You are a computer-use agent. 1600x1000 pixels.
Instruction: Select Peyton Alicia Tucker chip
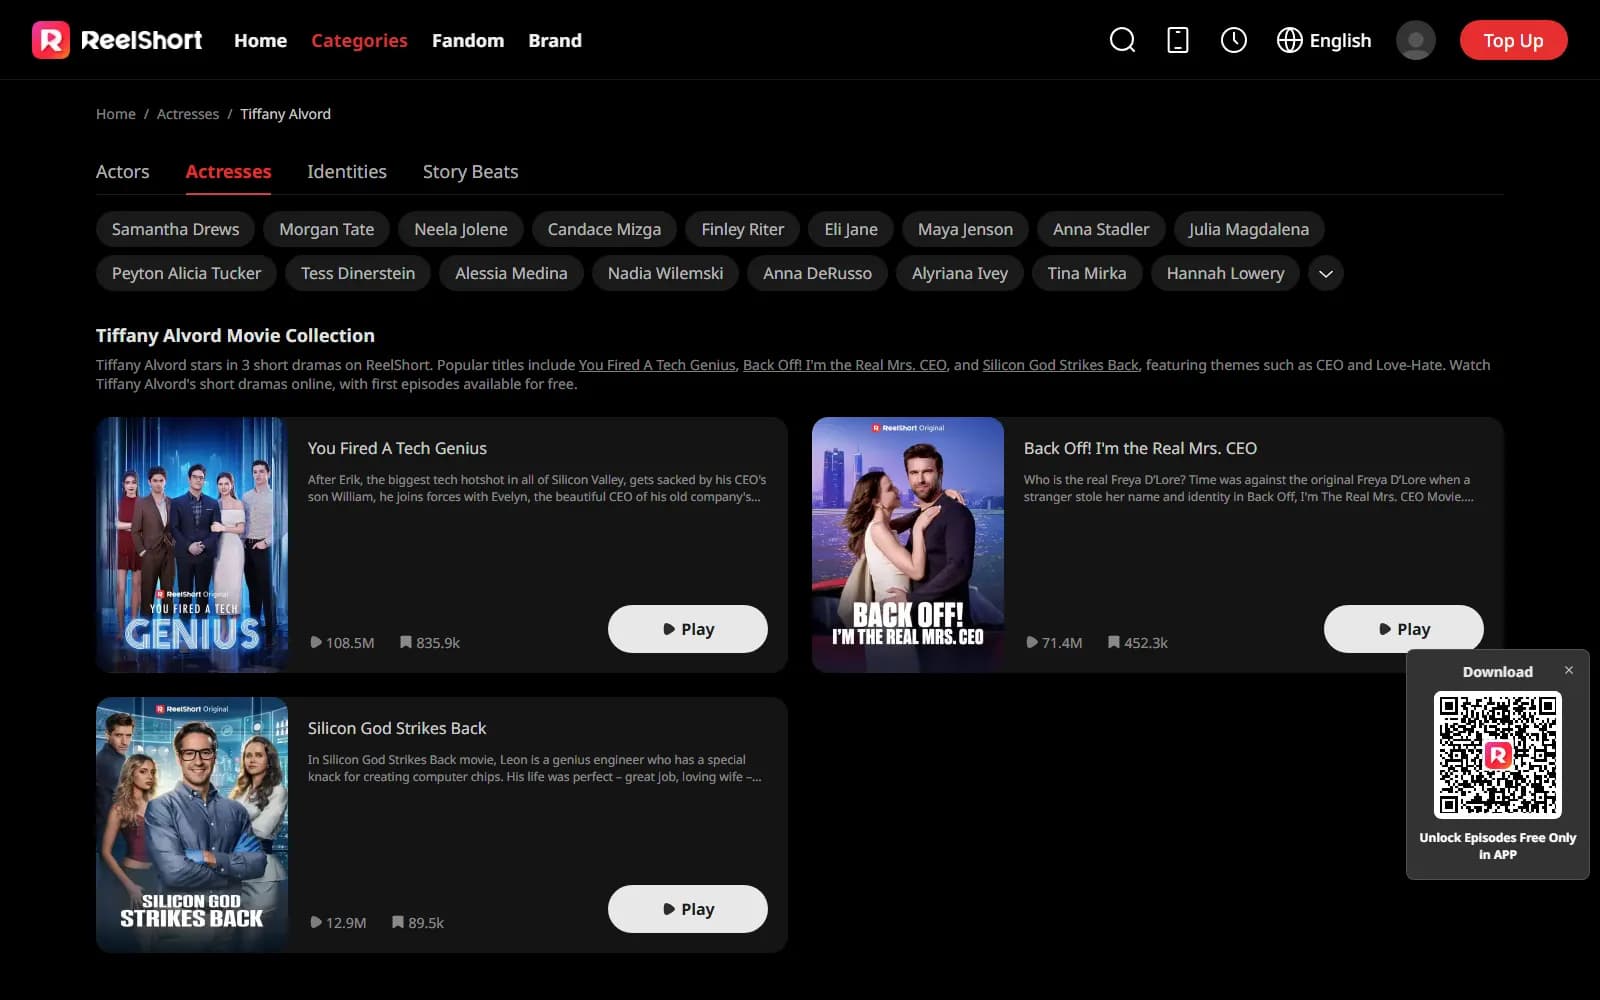(186, 273)
